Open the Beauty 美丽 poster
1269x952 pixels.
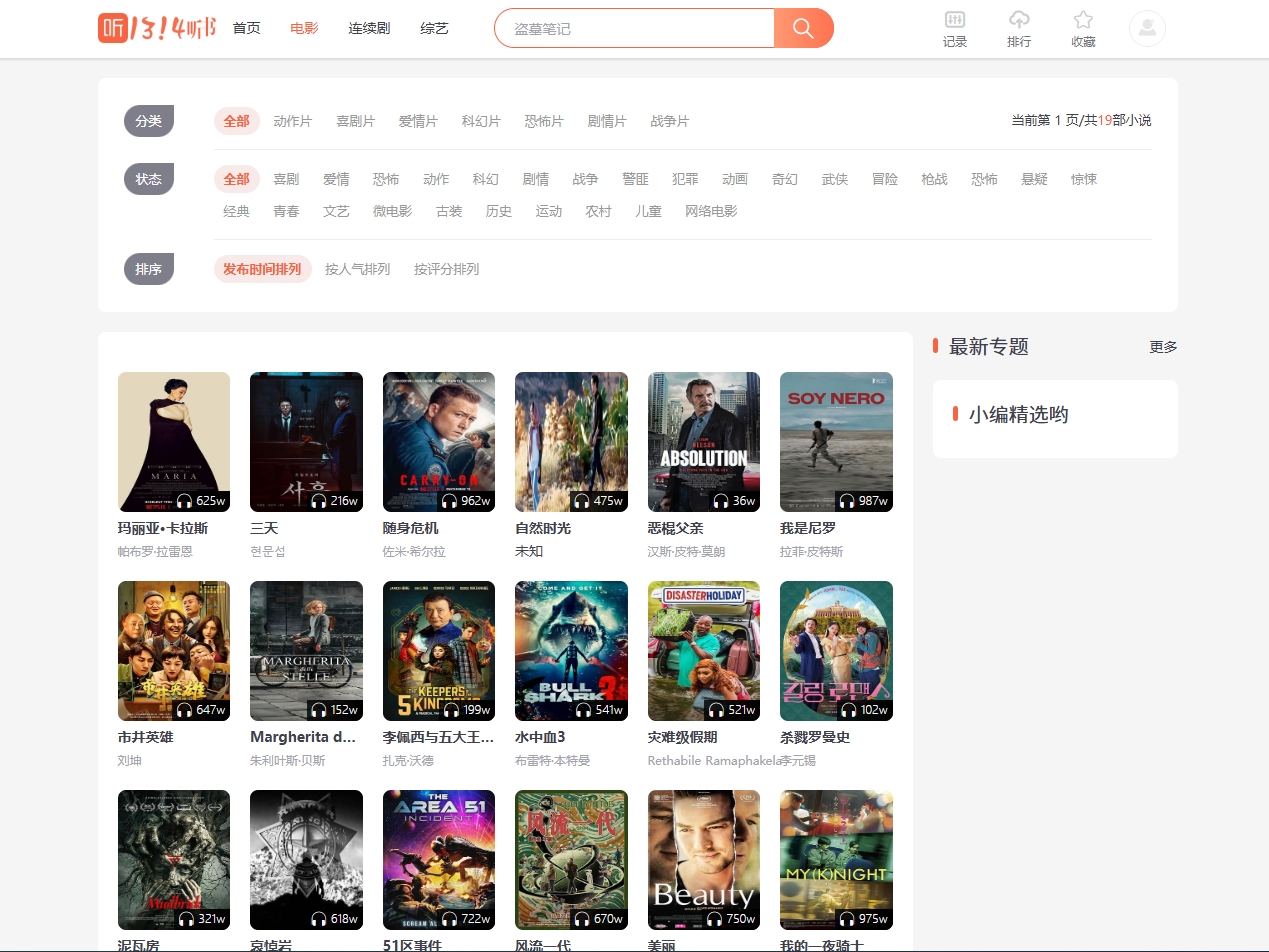tap(704, 860)
